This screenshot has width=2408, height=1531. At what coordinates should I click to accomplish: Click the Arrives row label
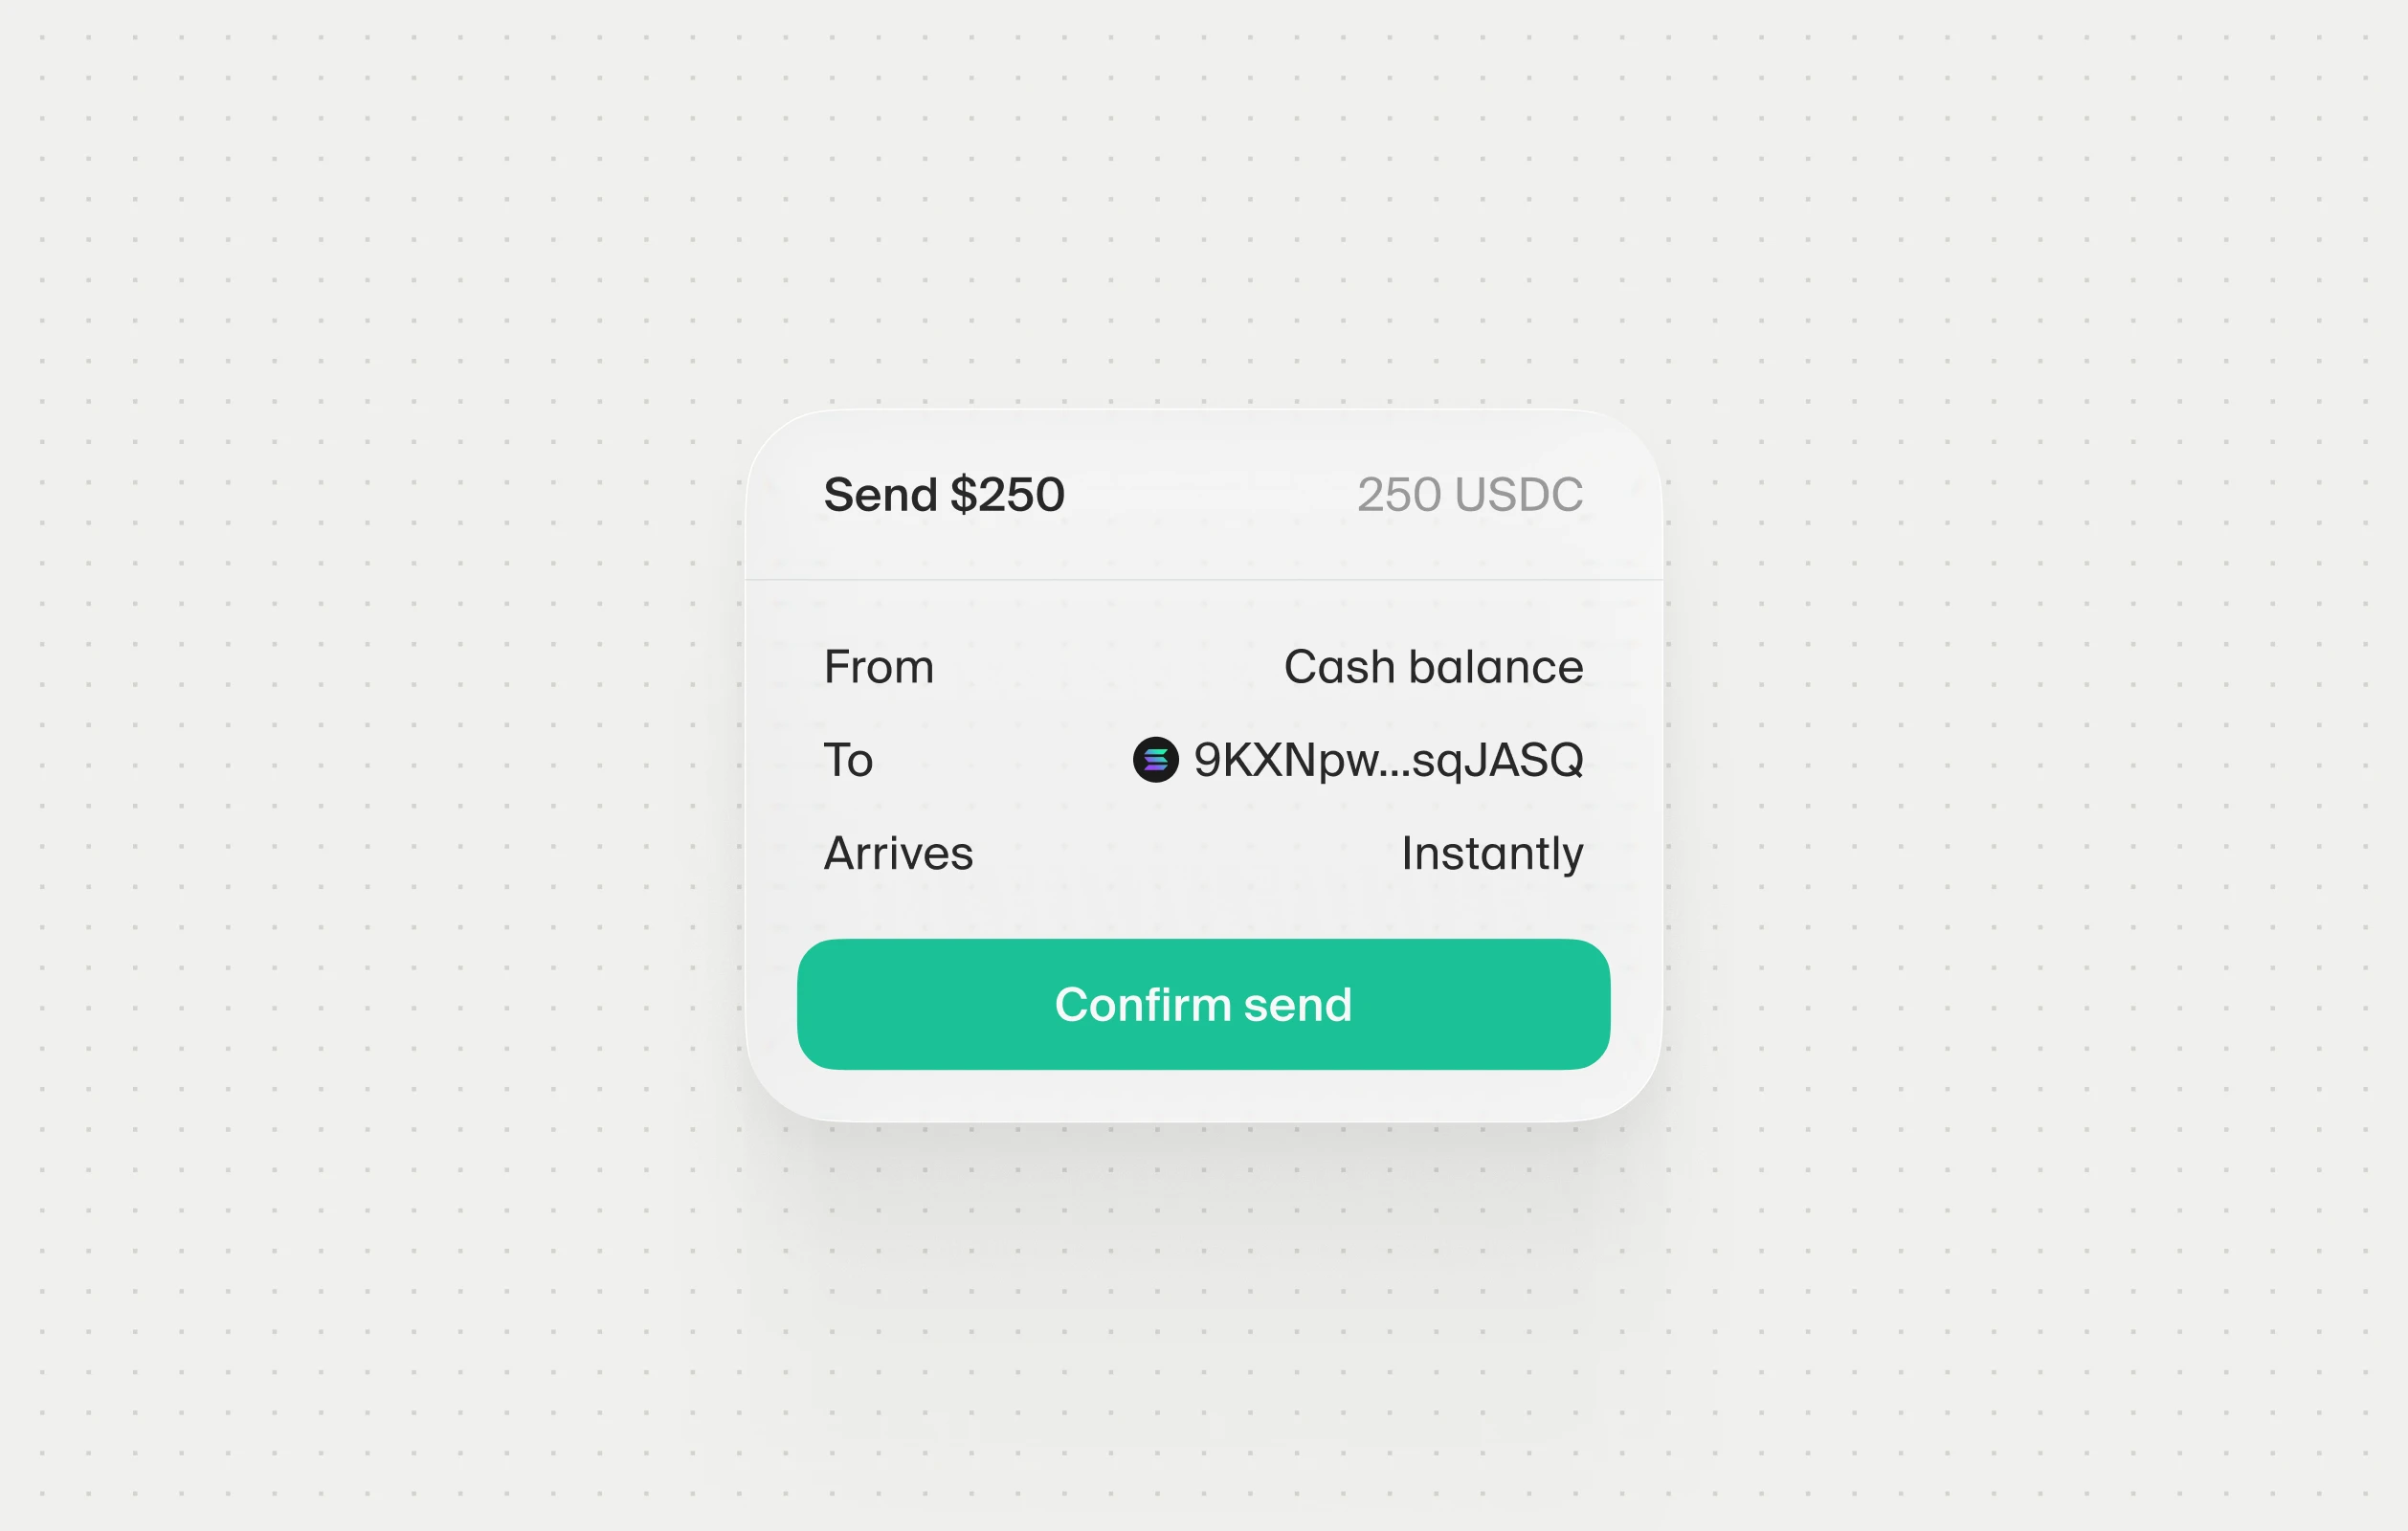pos(898,853)
